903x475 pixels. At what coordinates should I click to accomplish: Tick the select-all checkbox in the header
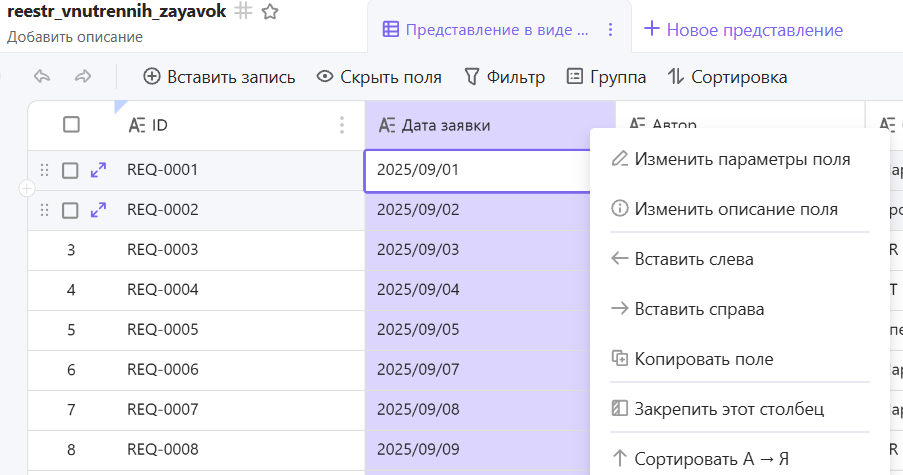pyautogui.click(x=71, y=124)
